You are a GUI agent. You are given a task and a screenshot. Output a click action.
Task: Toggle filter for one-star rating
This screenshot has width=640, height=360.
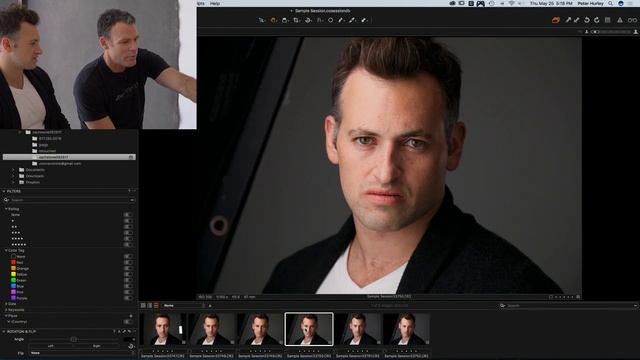pyautogui.click(x=128, y=221)
